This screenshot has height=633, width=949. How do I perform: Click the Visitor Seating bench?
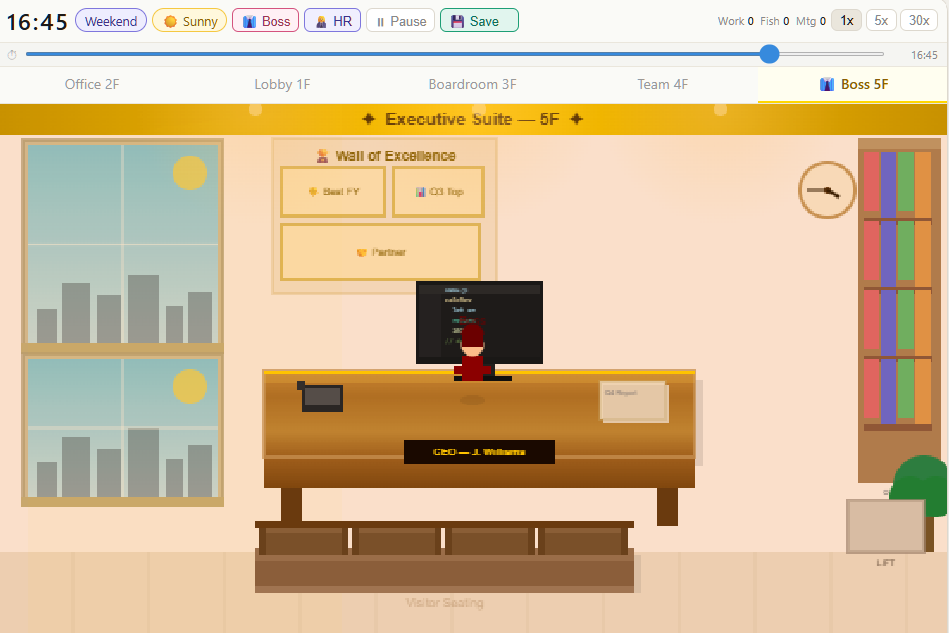coord(444,556)
